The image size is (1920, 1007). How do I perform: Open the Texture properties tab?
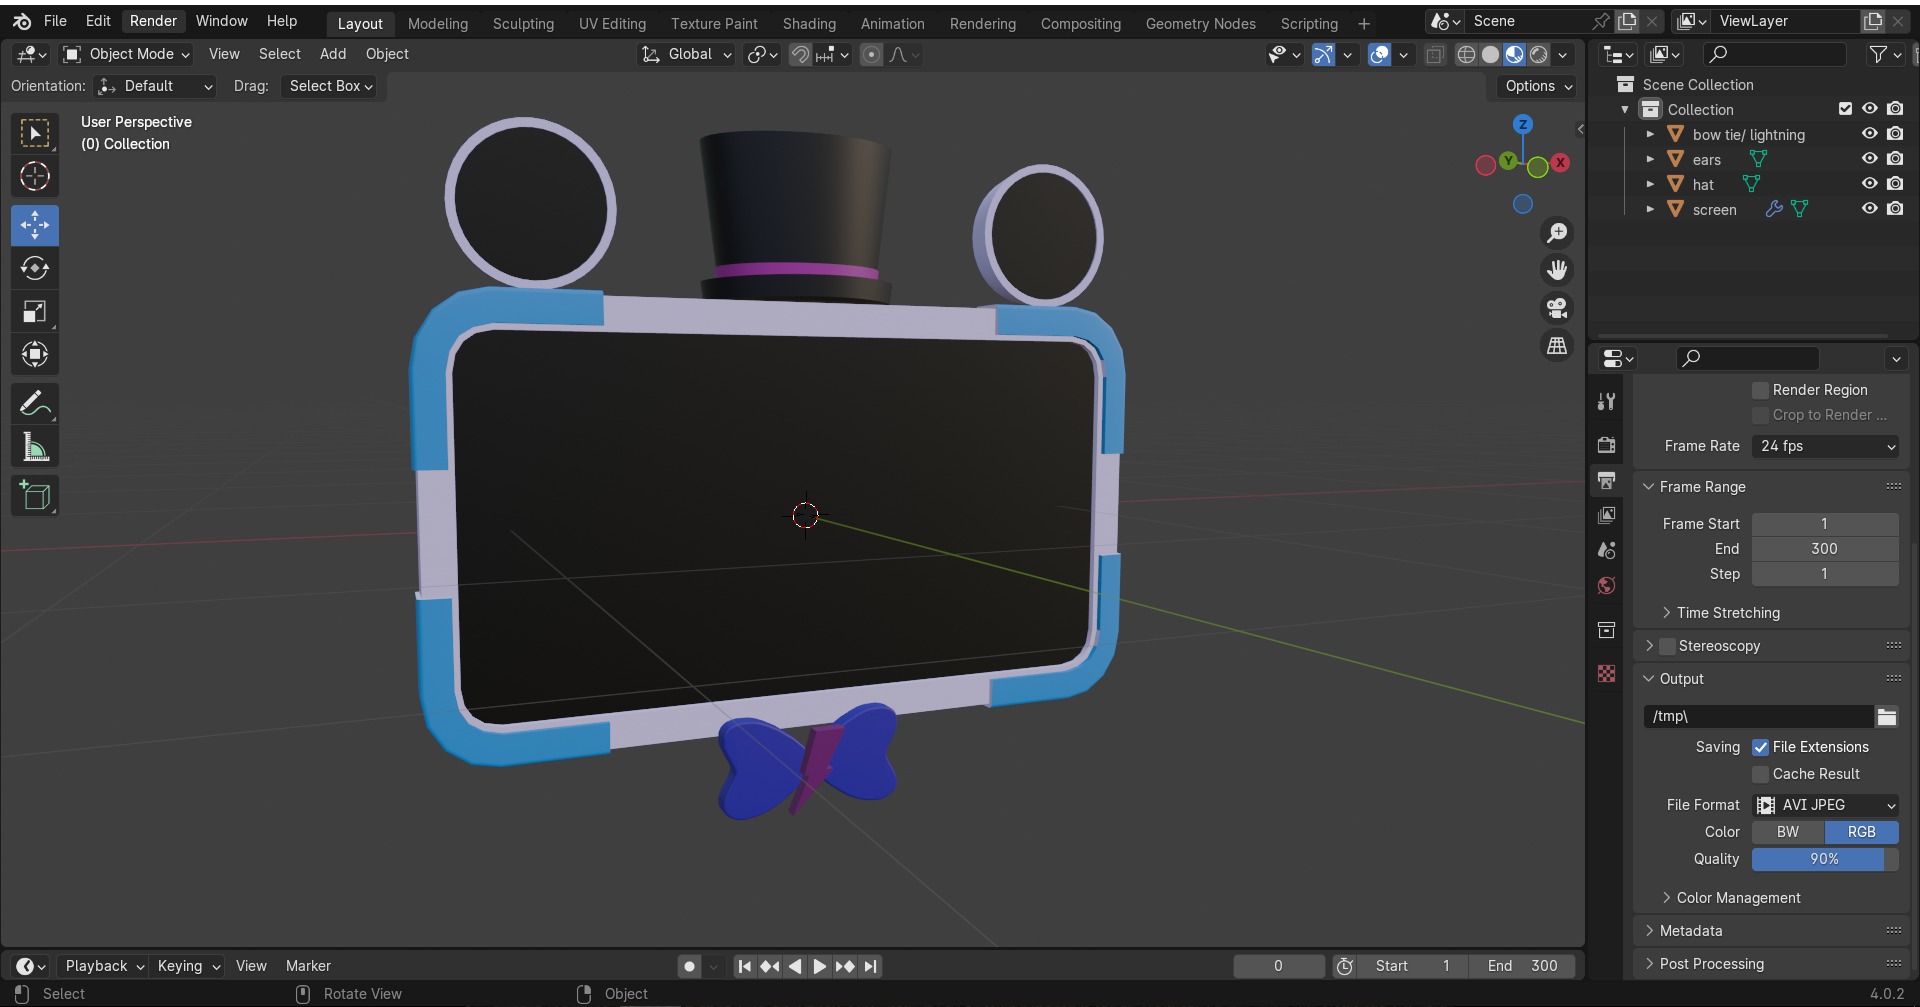pyautogui.click(x=1607, y=674)
